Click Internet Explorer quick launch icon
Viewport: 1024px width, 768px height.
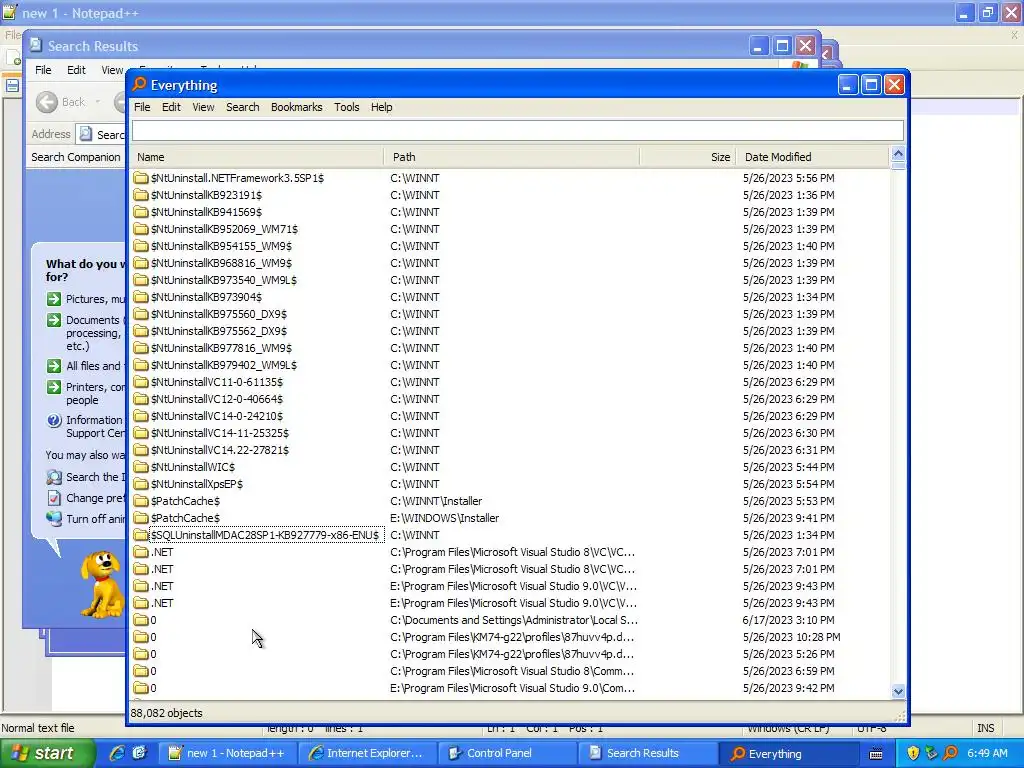(118, 753)
